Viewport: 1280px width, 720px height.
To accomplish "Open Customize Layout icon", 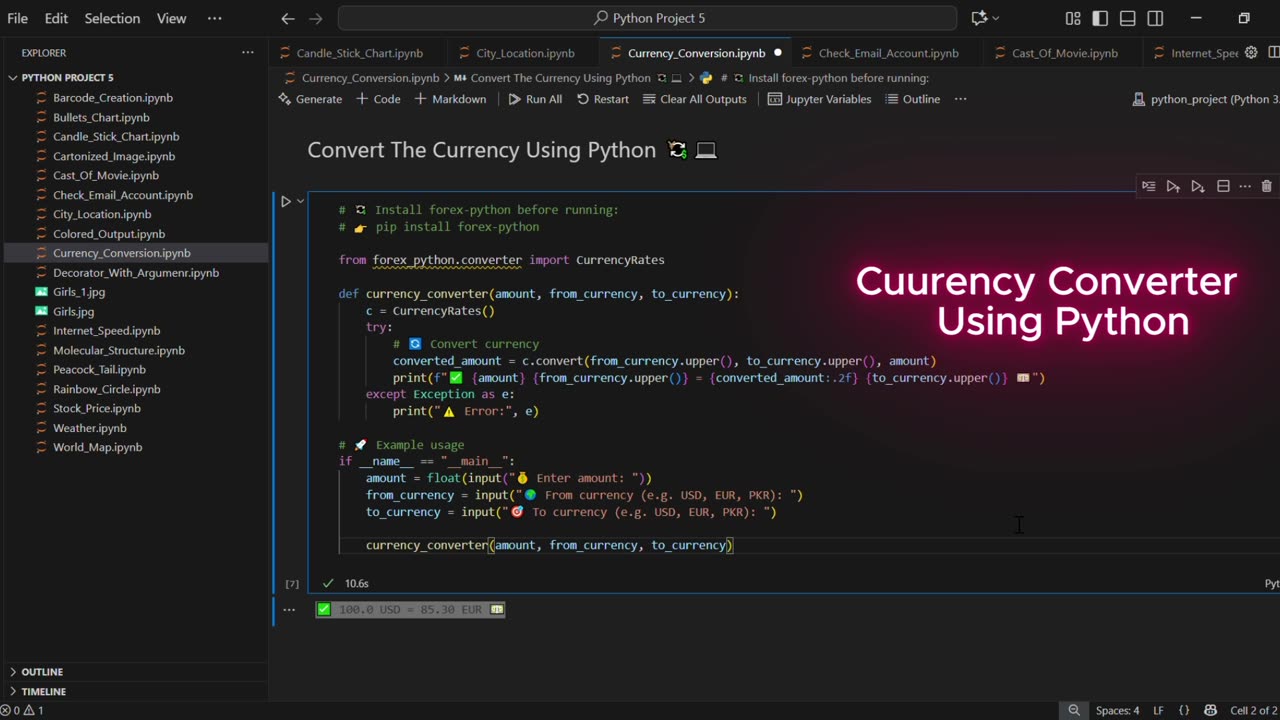I will (1073, 18).
